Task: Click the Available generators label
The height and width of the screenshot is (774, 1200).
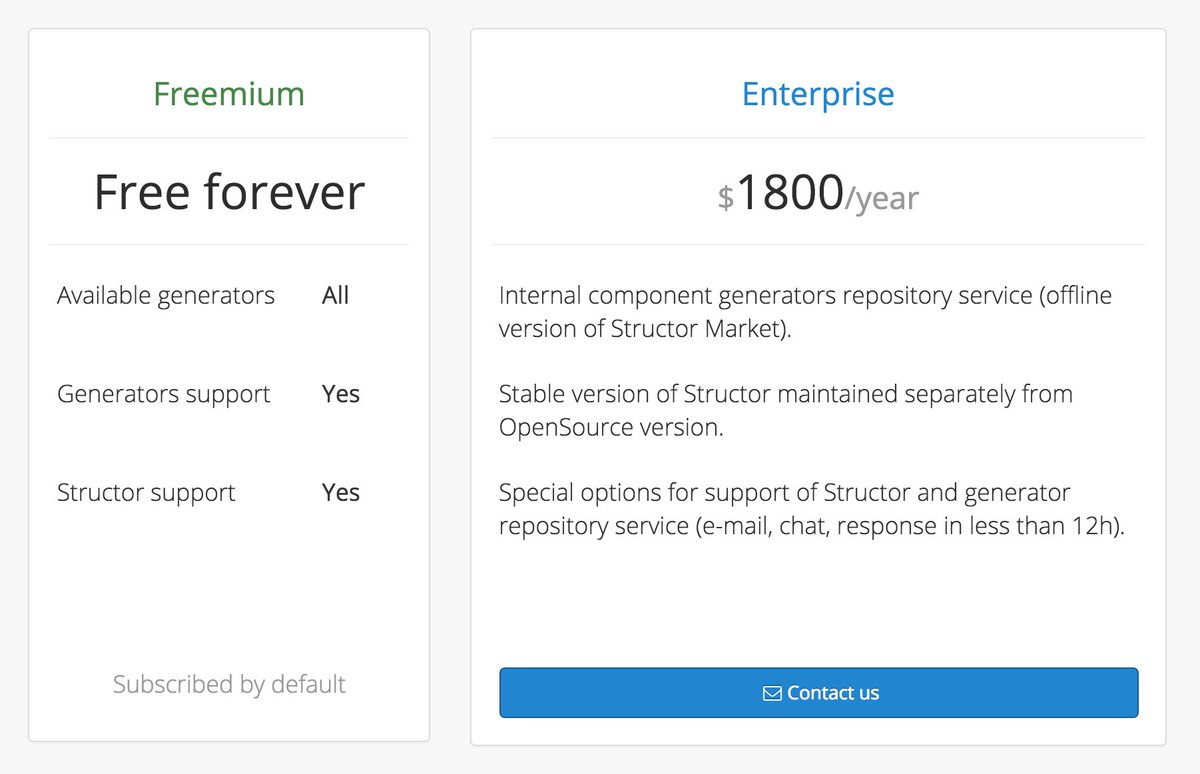Action: (166, 295)
